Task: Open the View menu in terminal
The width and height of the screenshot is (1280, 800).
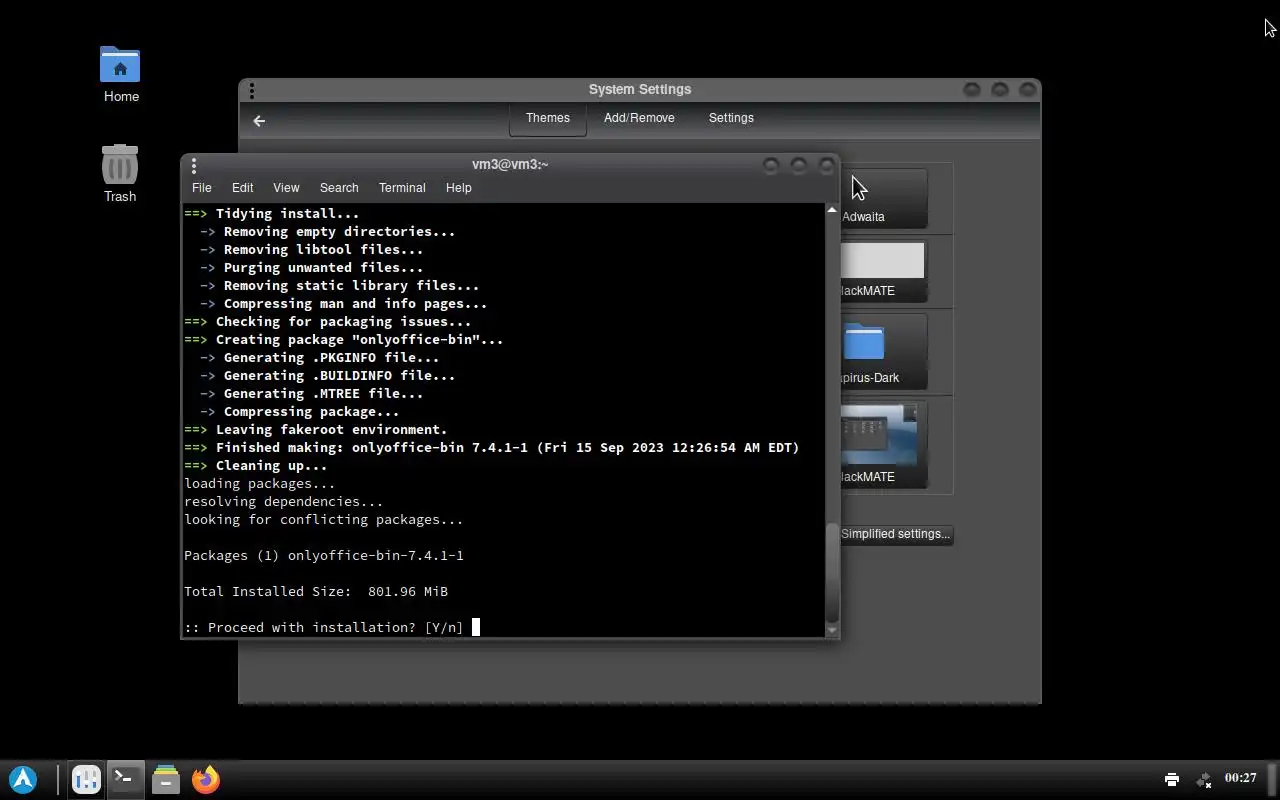Action: [x=286, y=188]
